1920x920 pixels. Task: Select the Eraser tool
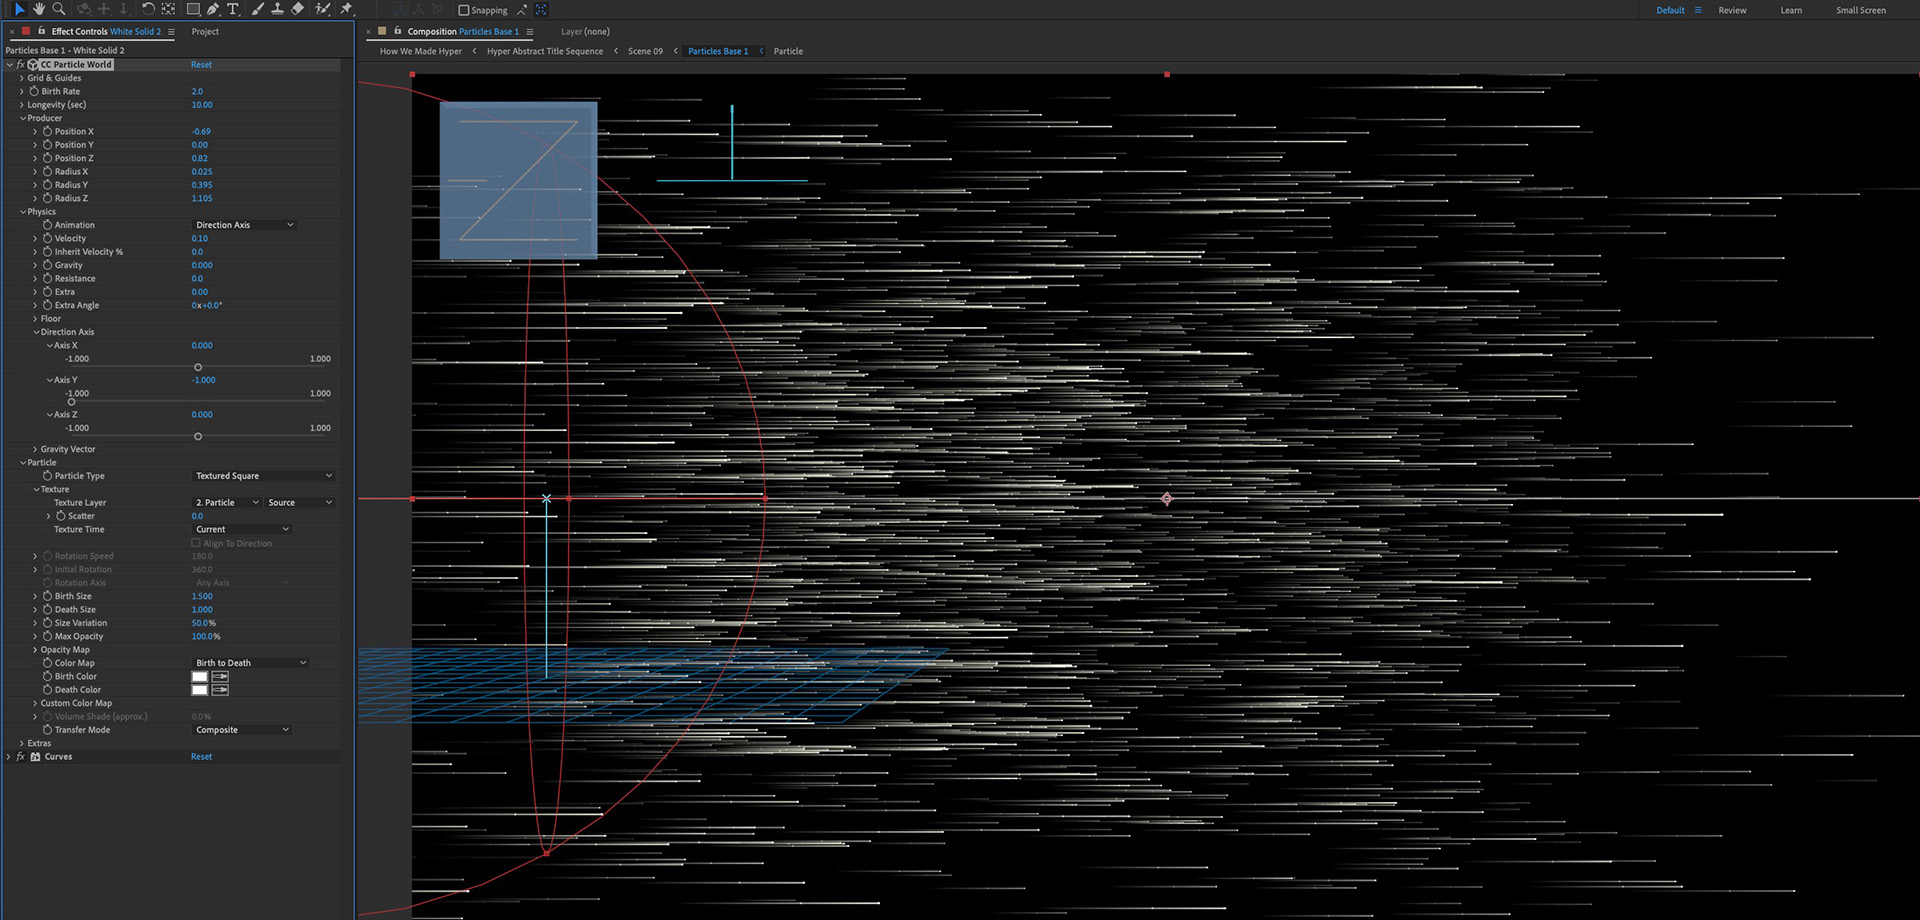point(297,9)
